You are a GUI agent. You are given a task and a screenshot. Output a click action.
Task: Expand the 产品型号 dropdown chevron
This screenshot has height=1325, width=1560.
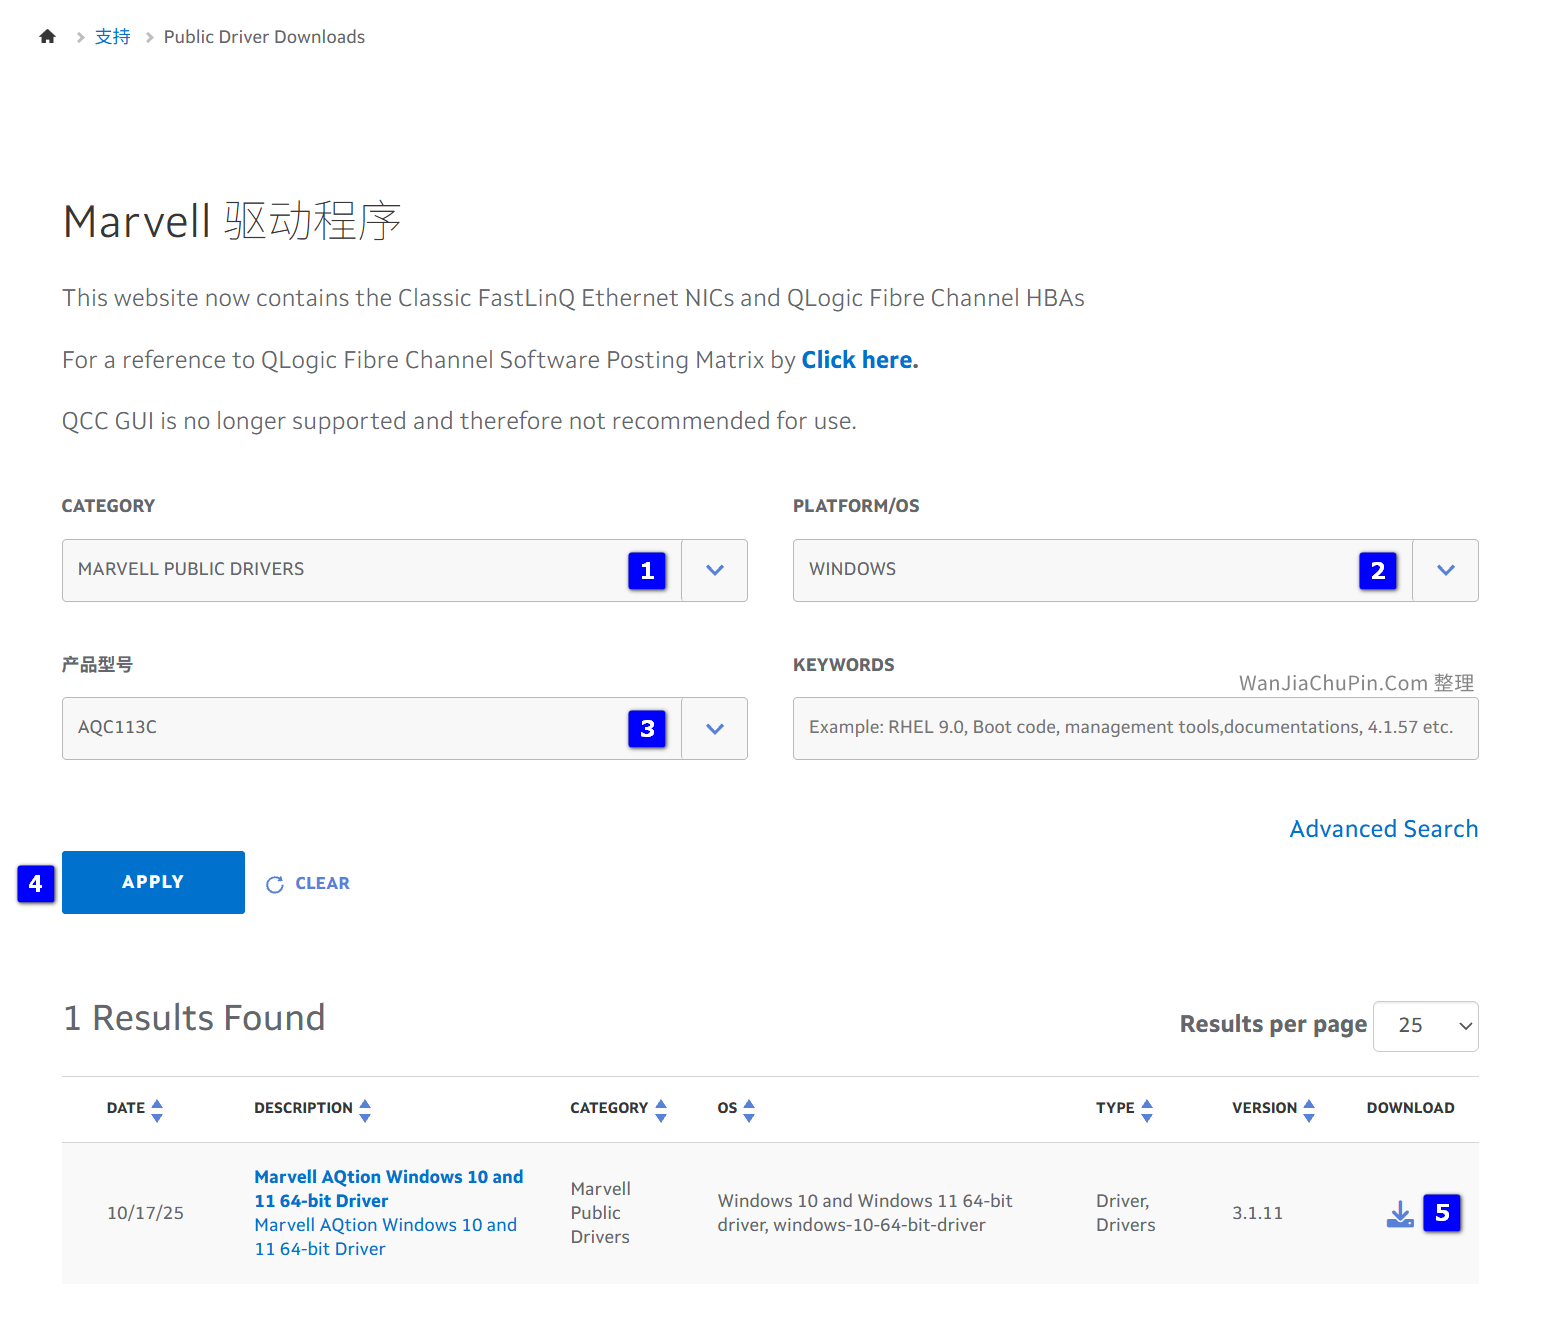(715, 729)
